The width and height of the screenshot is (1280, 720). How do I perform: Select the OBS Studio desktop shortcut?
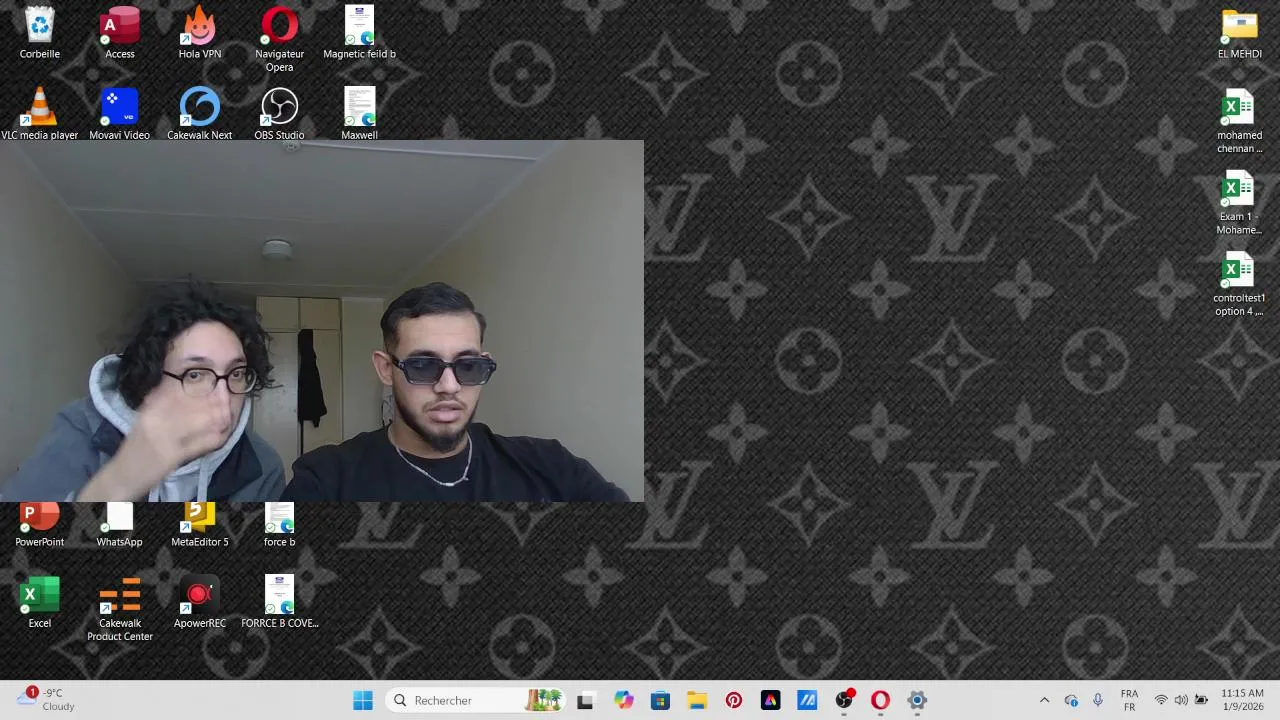(280, 114)
